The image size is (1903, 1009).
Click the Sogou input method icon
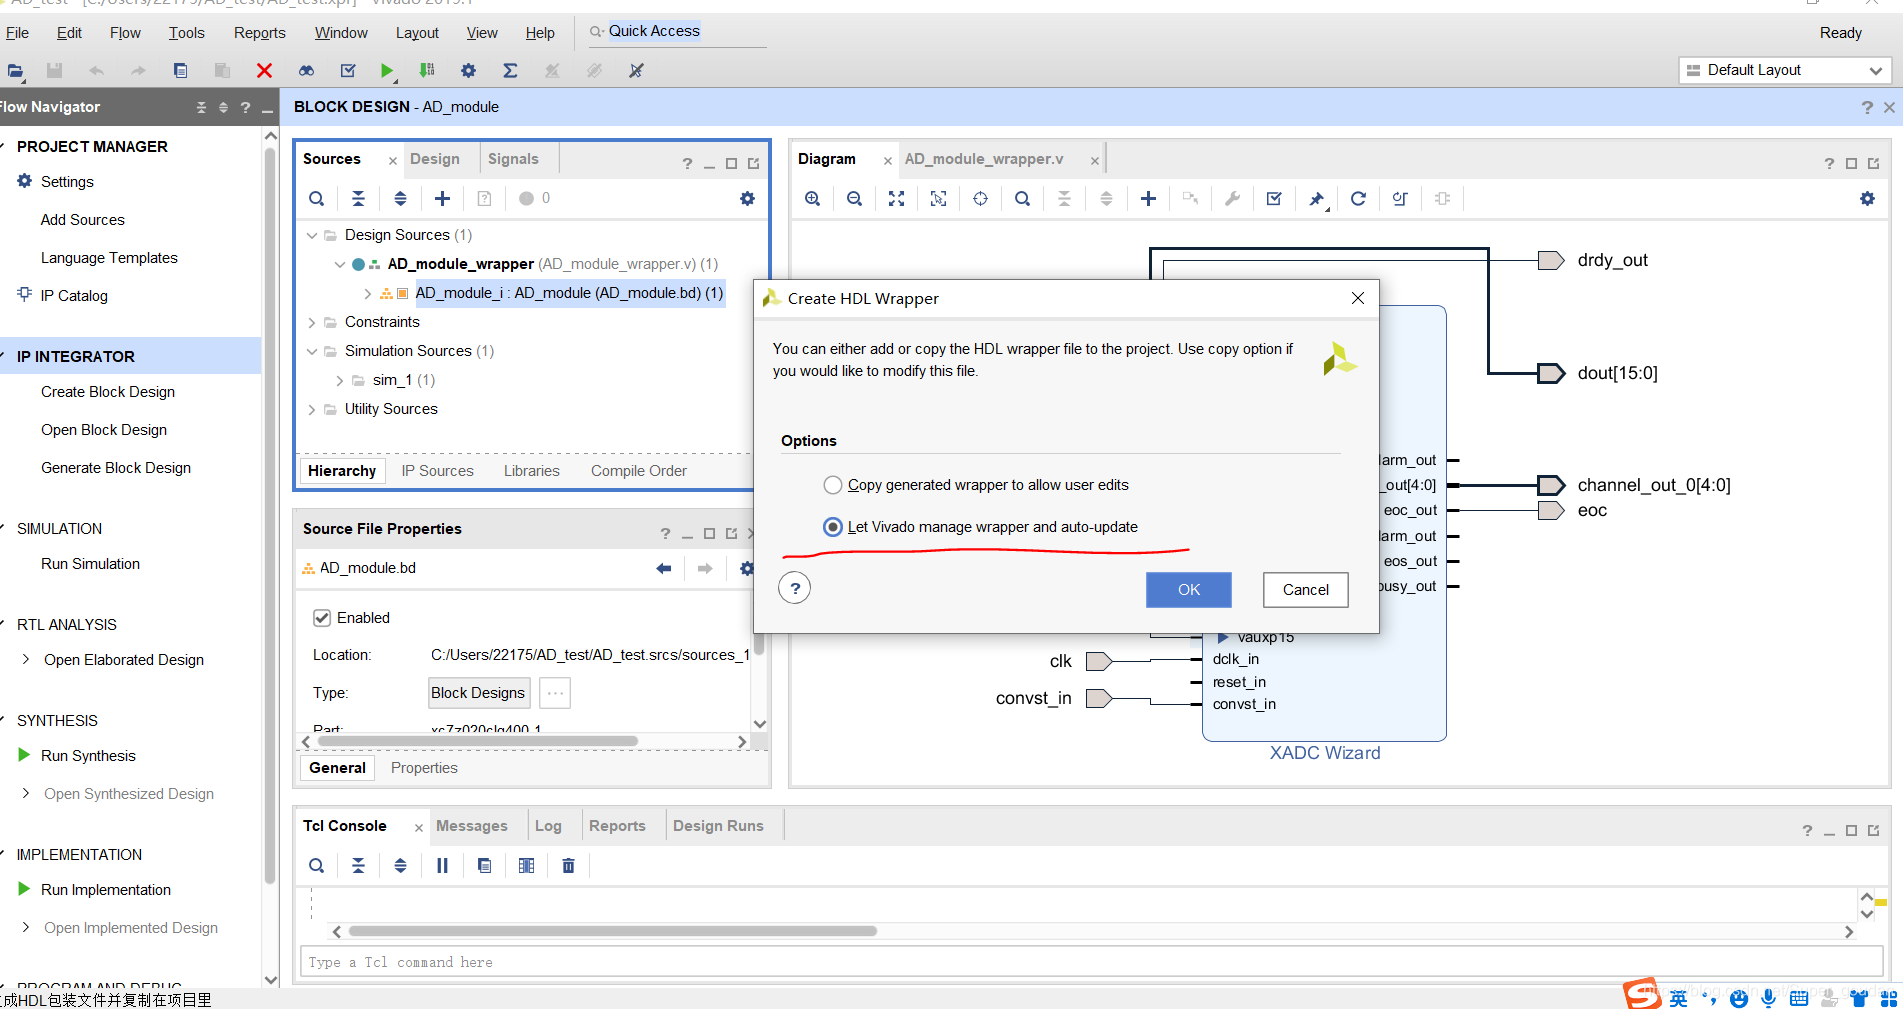point(1642,994)
